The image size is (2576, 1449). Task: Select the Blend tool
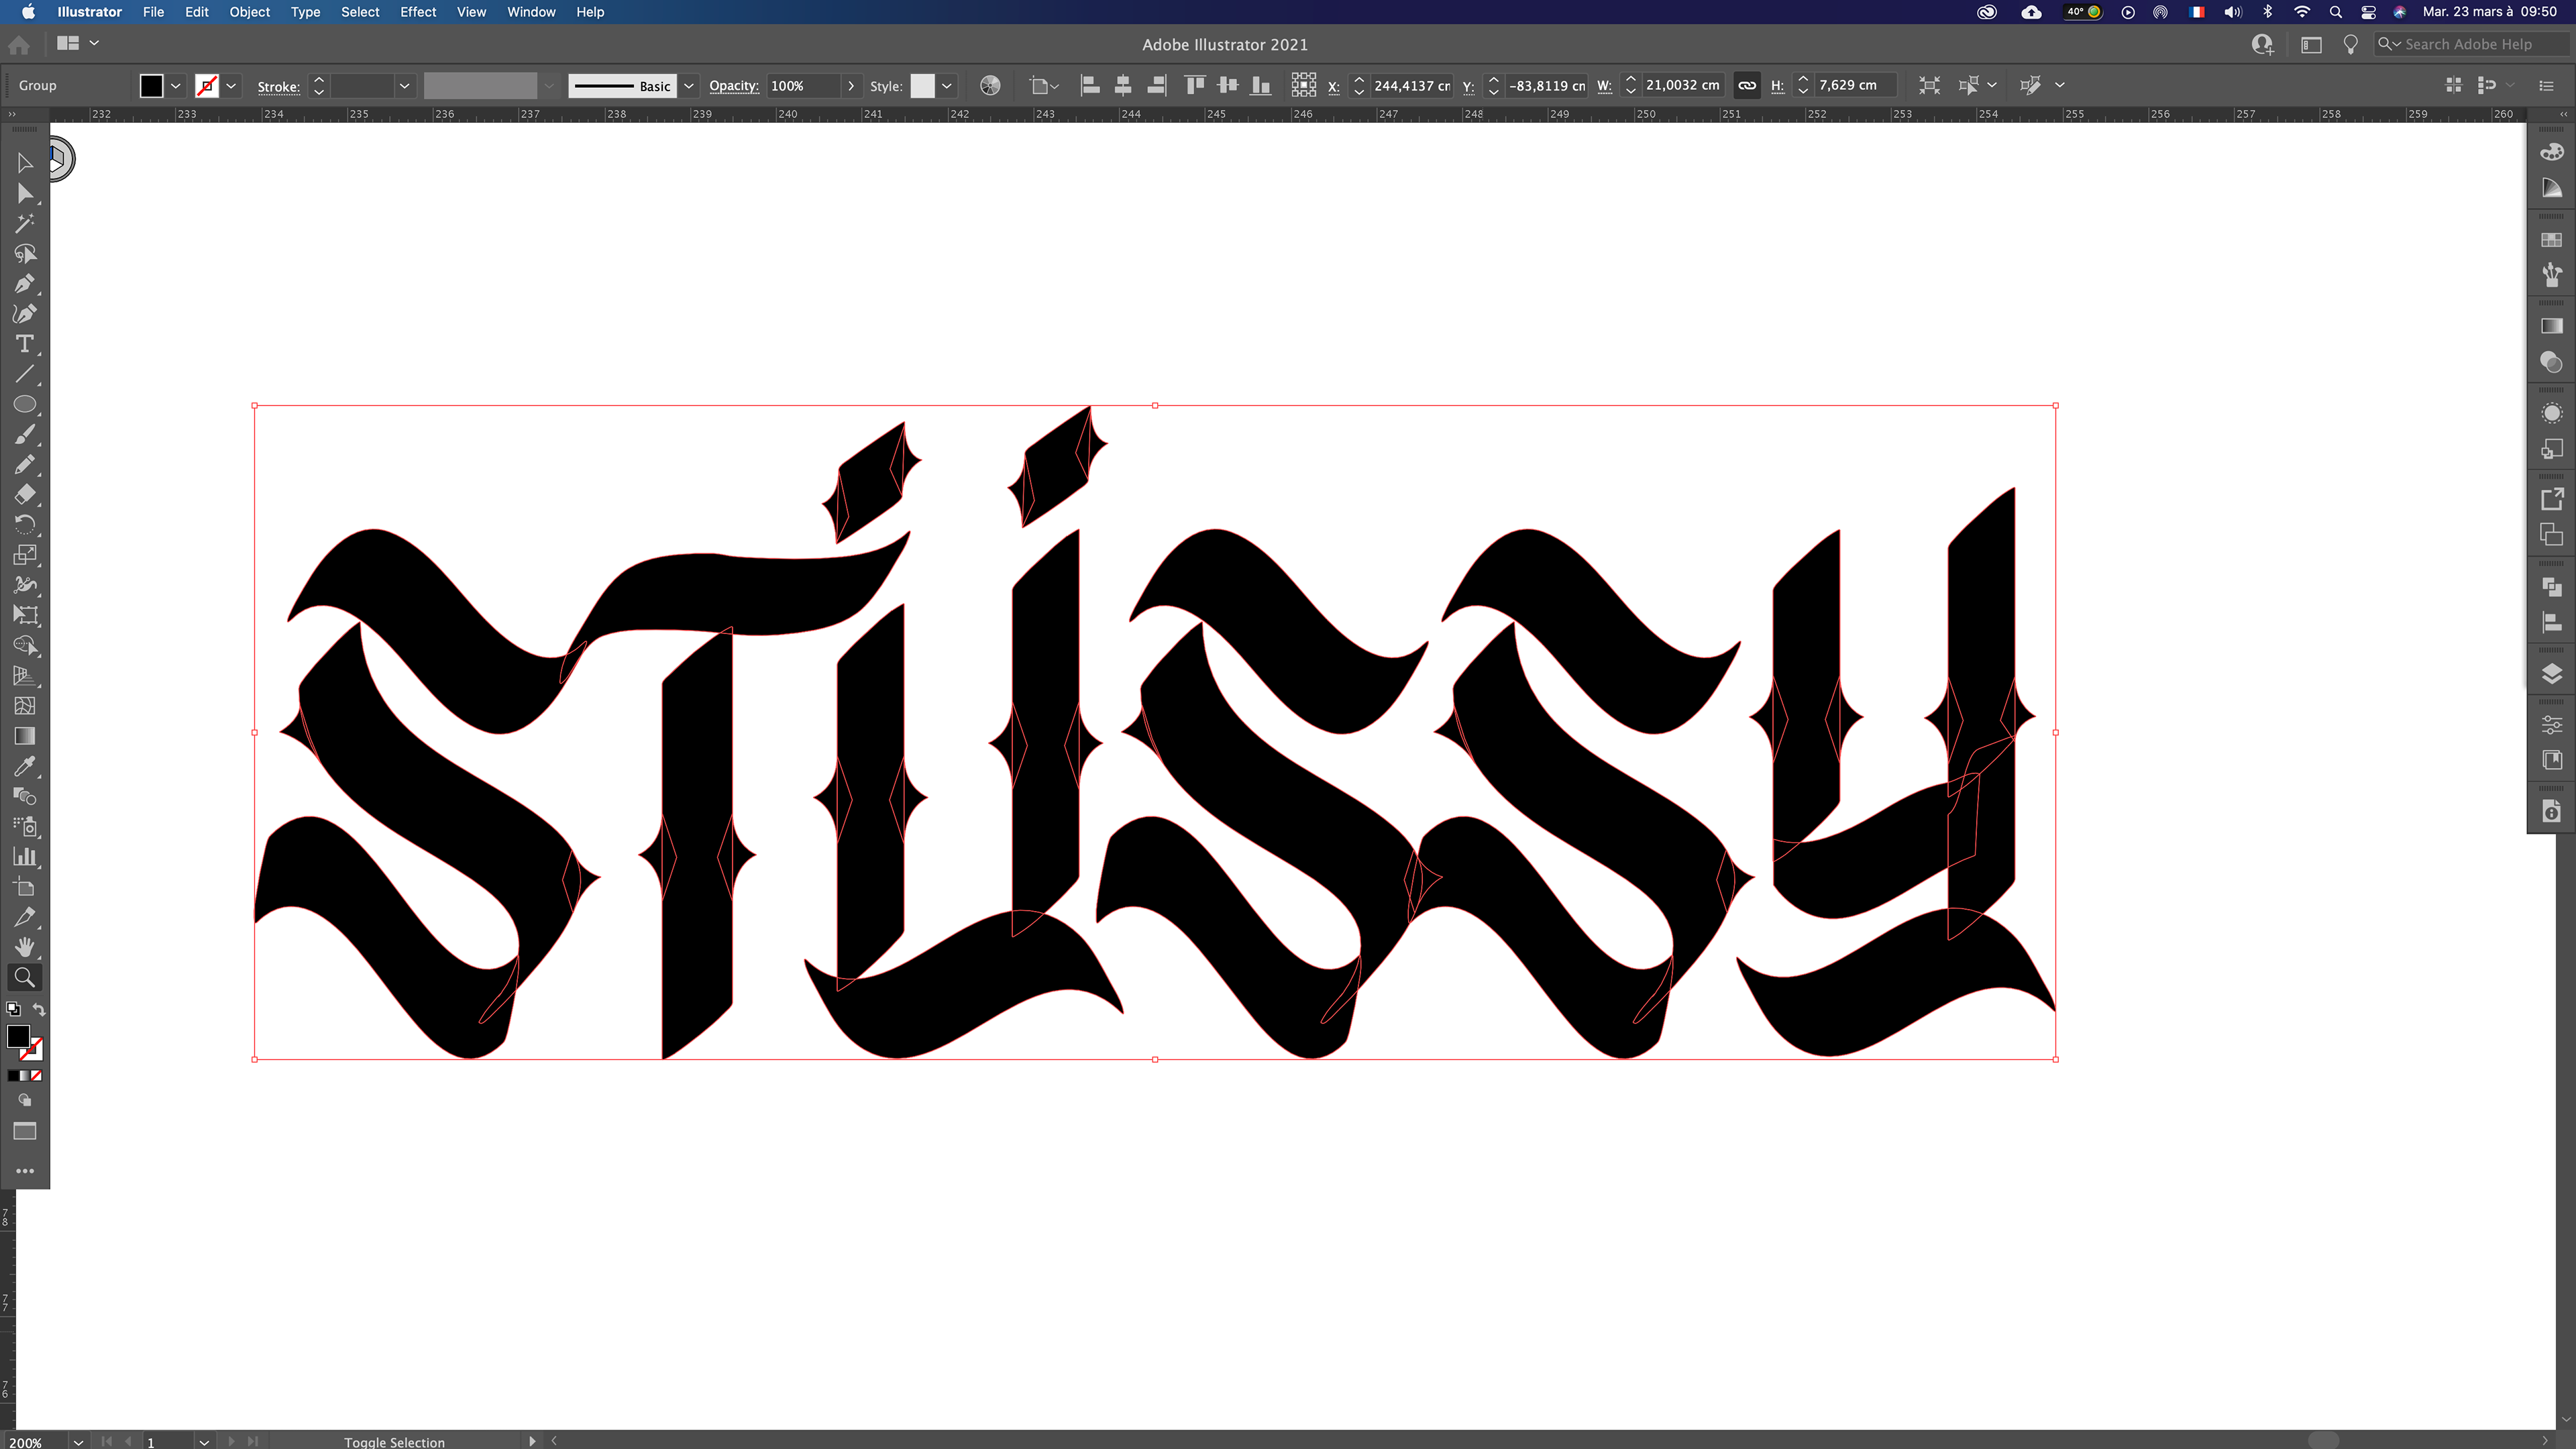[x=25, y=796]
